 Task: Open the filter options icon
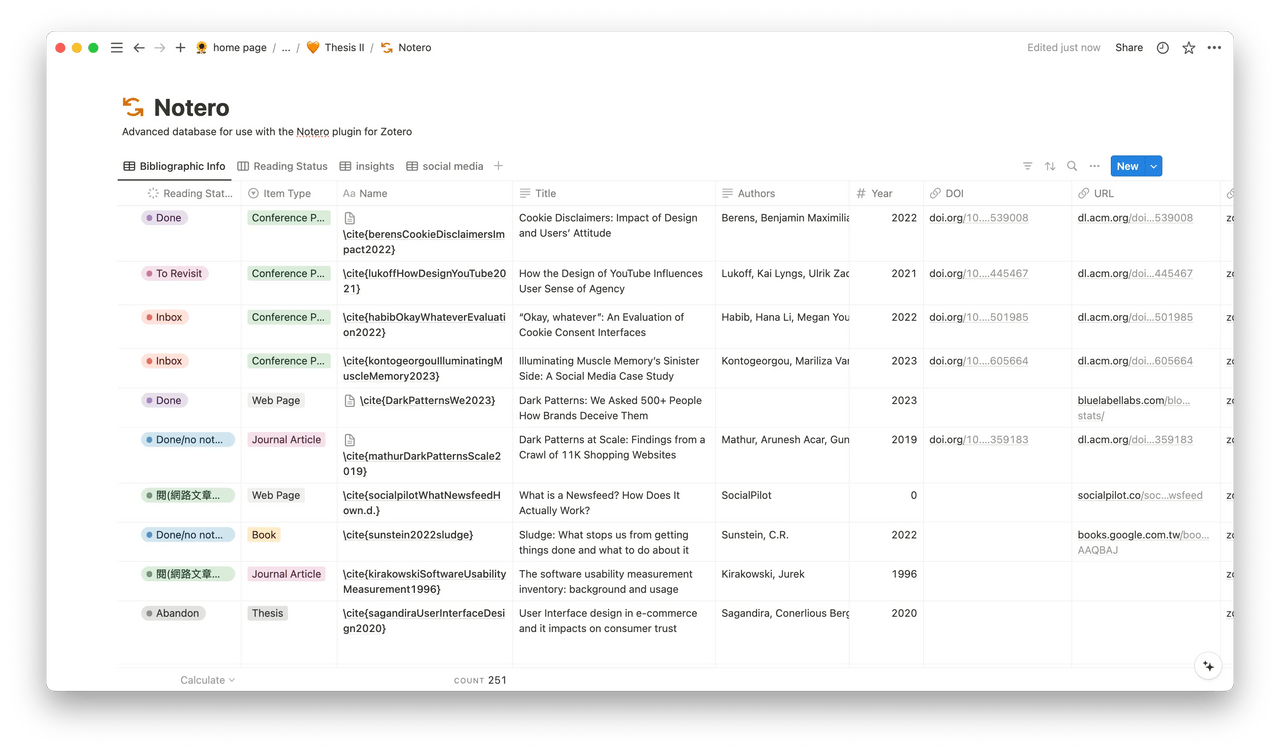point(1027,166)
